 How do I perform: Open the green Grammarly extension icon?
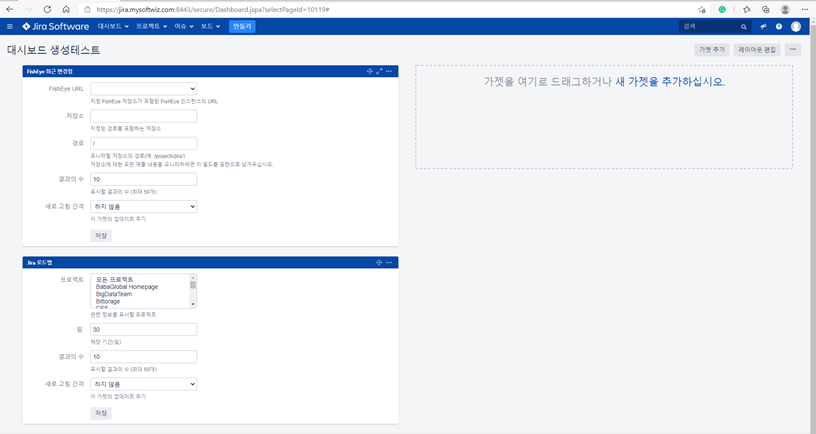(x=722, y=9)
